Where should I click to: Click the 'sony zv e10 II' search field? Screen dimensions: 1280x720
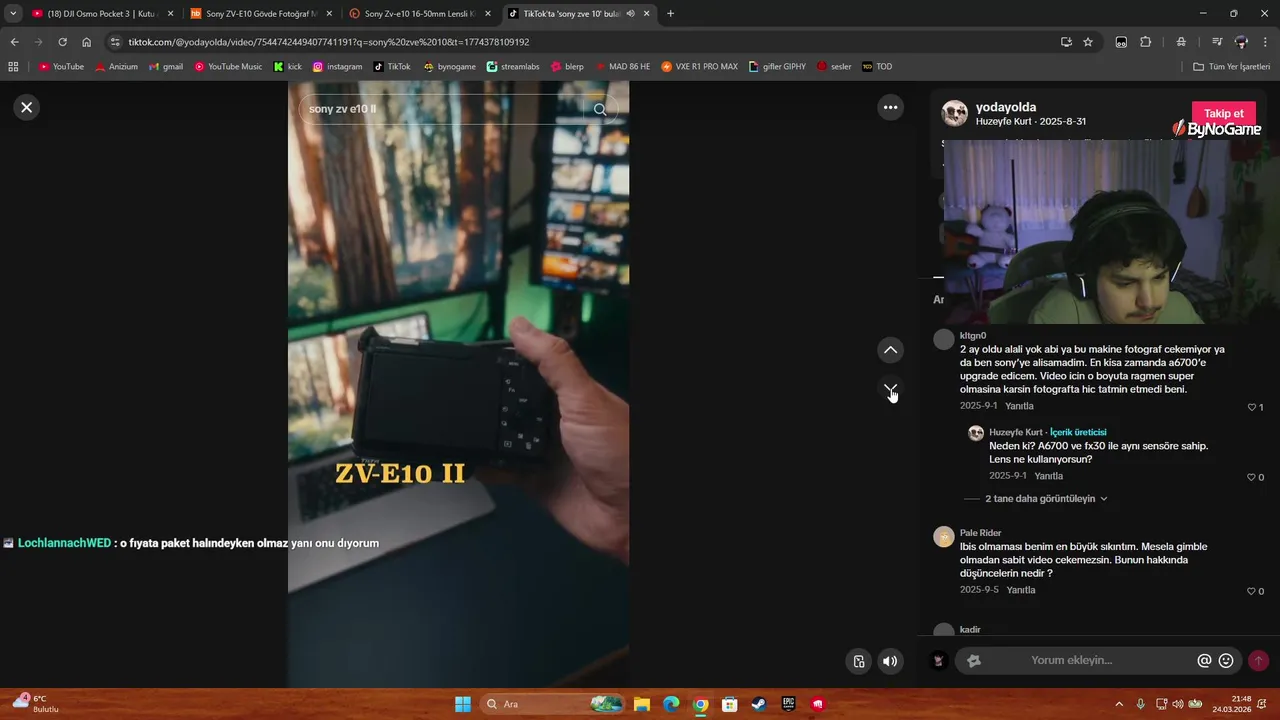[x=440, y=109]
